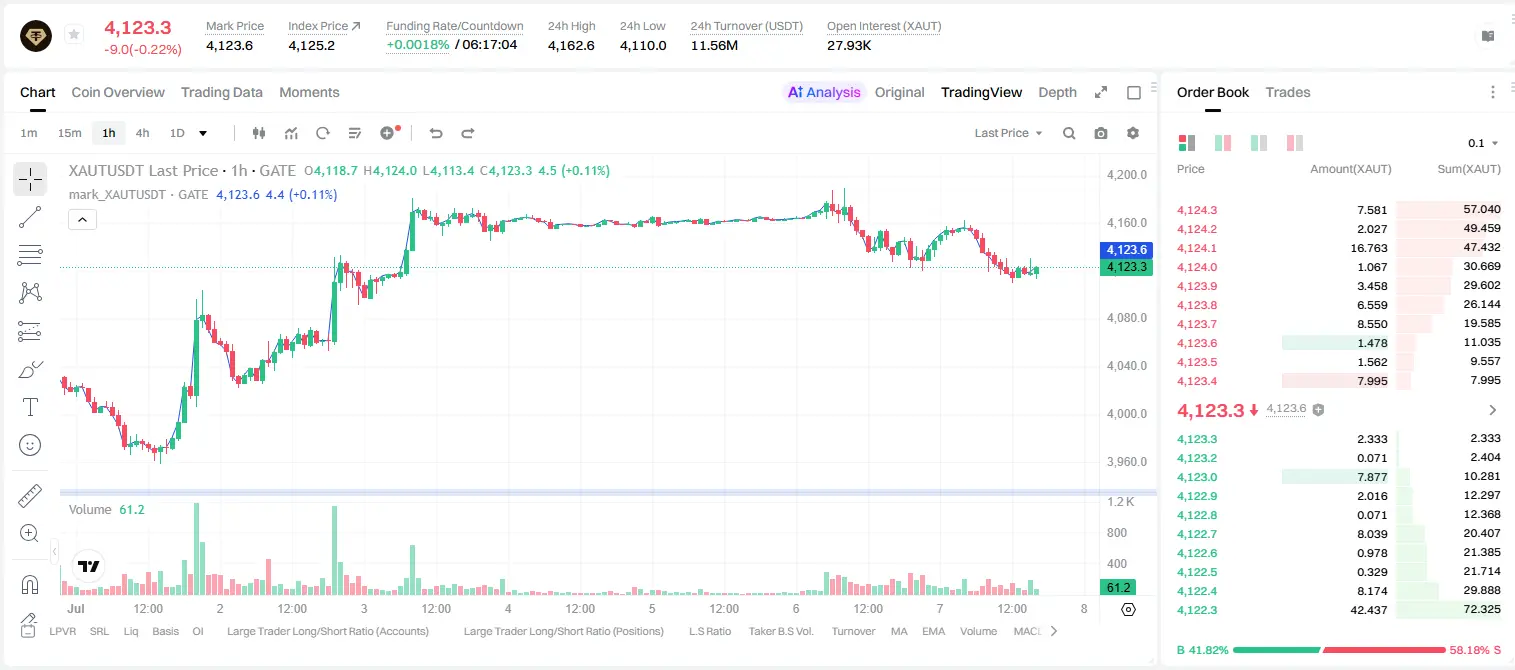The height and width of the screenshot is (670, 1515).
Task: Select the Text annotation tool
Action: (x=30, y=407)
